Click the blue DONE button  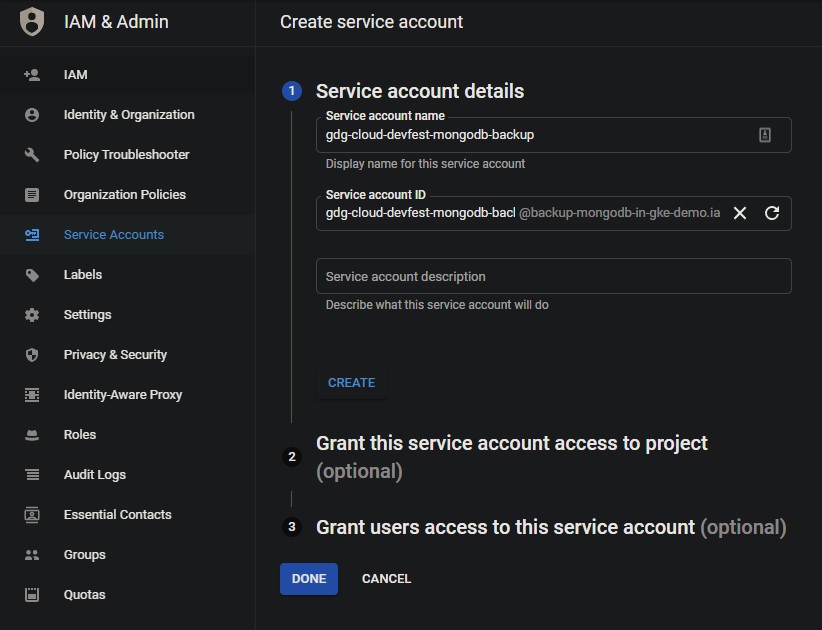[x=309, y=579]
